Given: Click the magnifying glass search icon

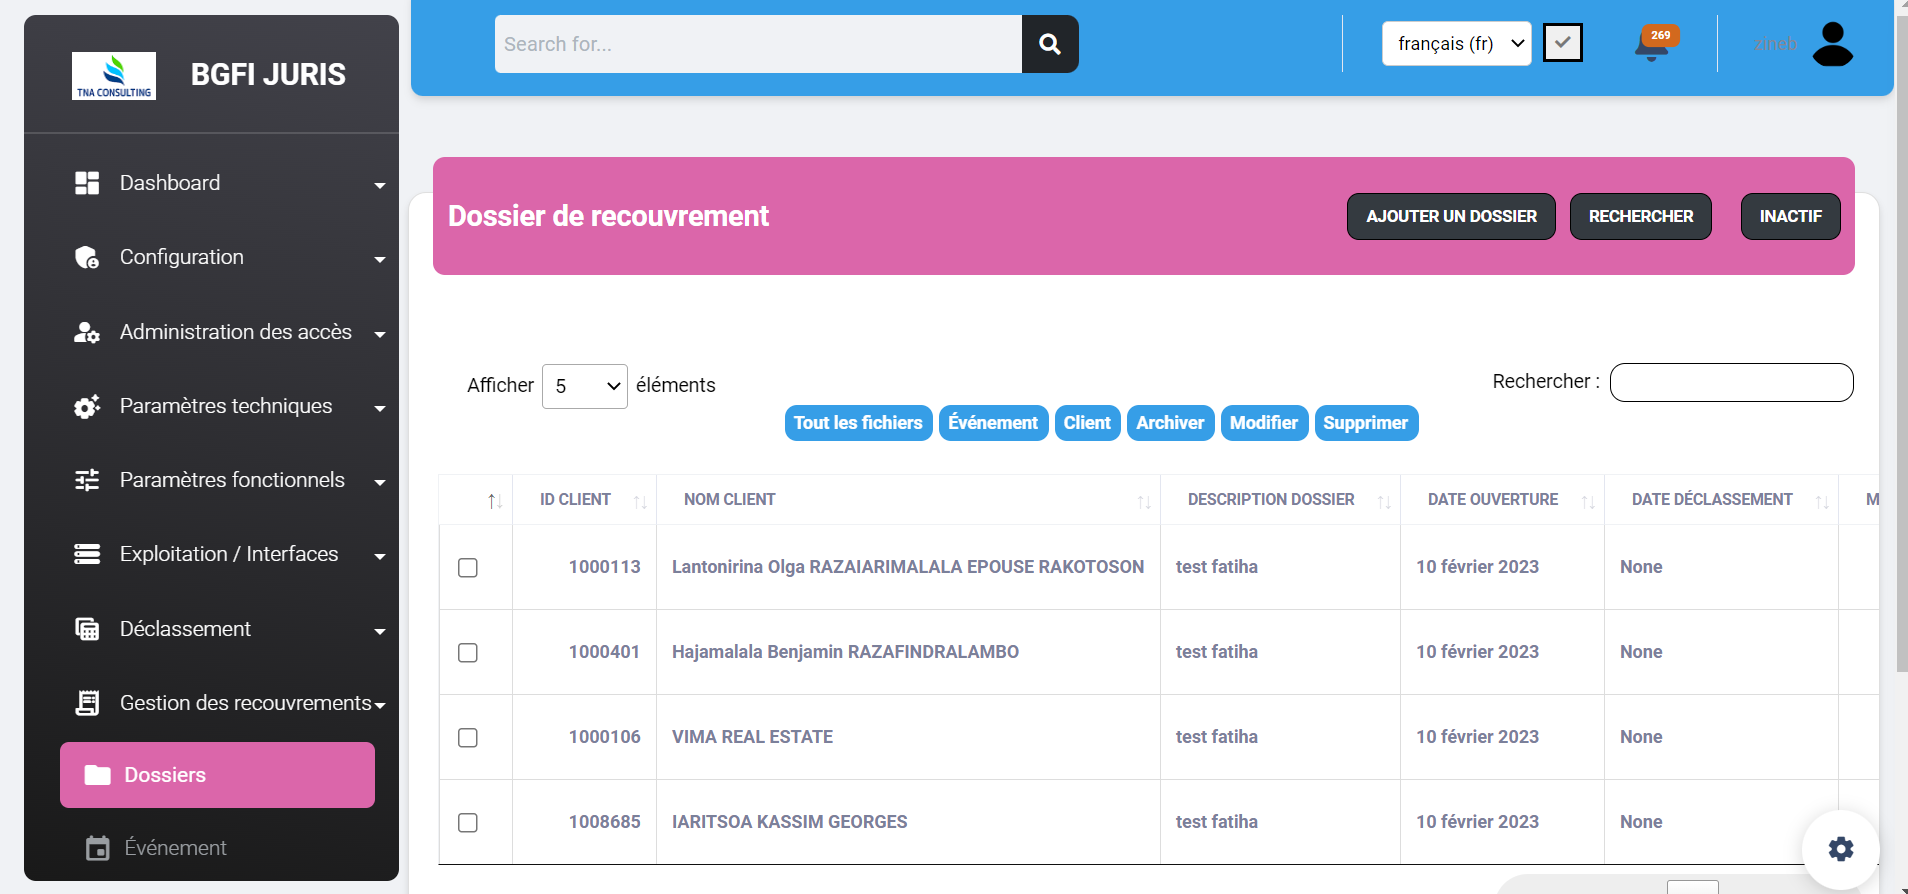Looking at the screenshot, I should pyautogui.click(x=1049, y=44).
